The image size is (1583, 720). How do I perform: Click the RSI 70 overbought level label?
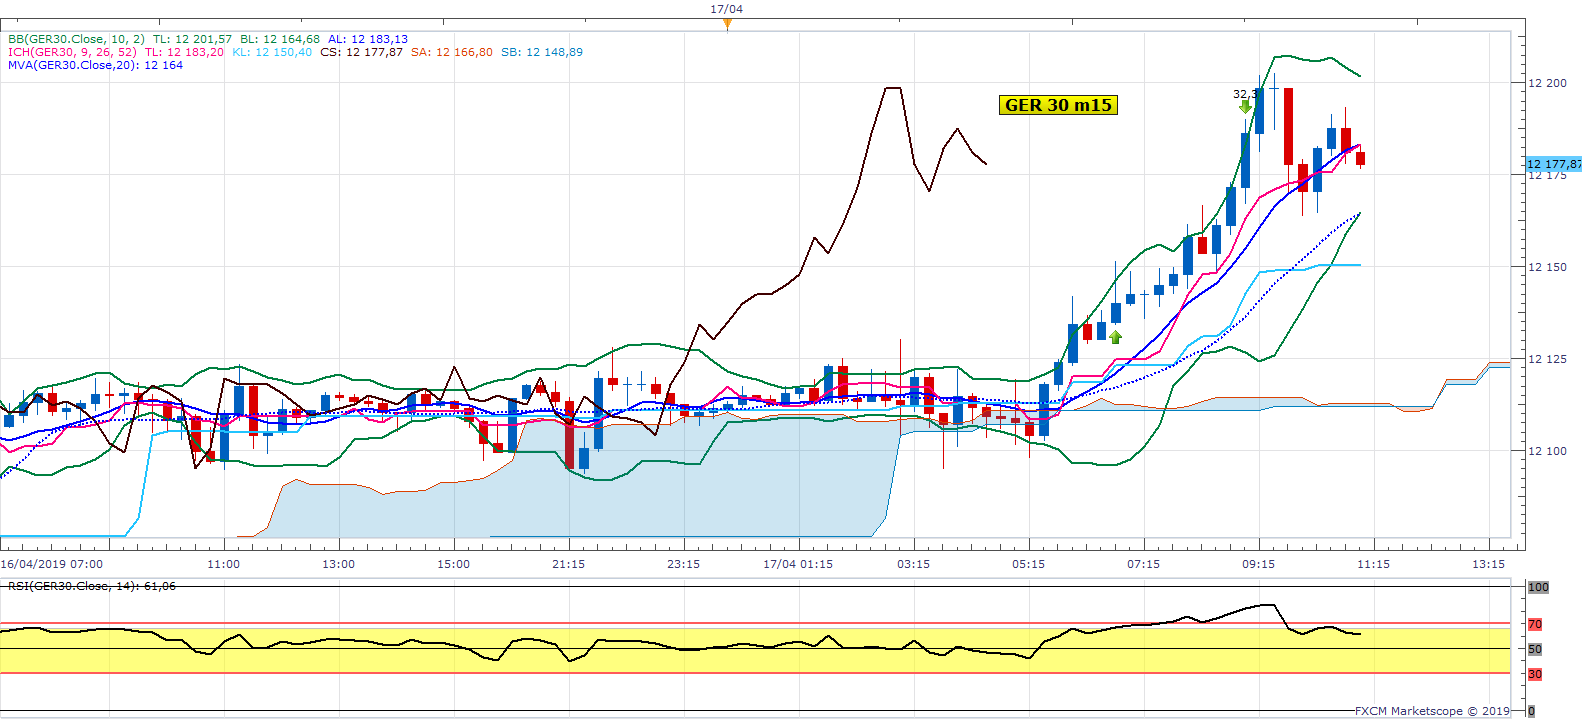[1535, 624]
